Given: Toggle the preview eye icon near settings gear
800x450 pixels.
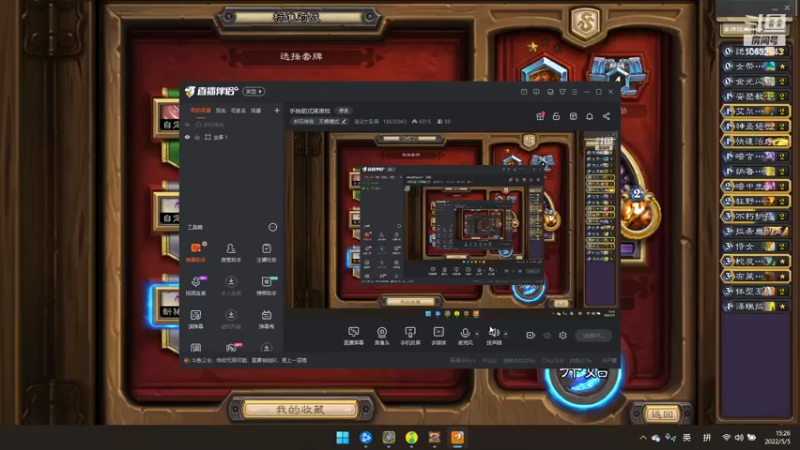Looking at the screenshot, I should click(x=547, y=335).
